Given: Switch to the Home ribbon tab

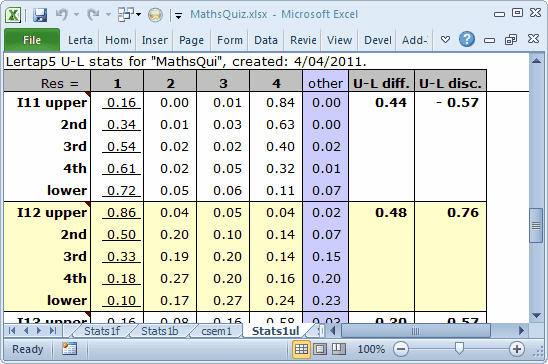Looking at the screenshot, I should [x=118, y=40].
